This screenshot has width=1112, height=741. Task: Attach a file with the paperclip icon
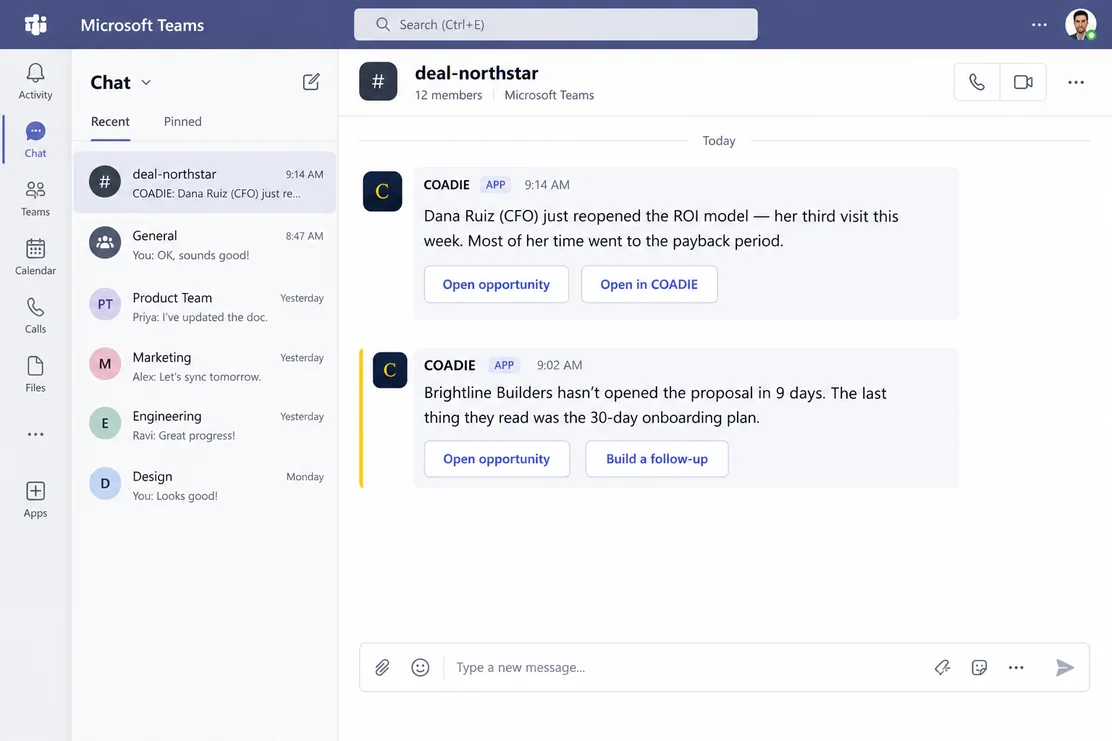coord(382,667)
